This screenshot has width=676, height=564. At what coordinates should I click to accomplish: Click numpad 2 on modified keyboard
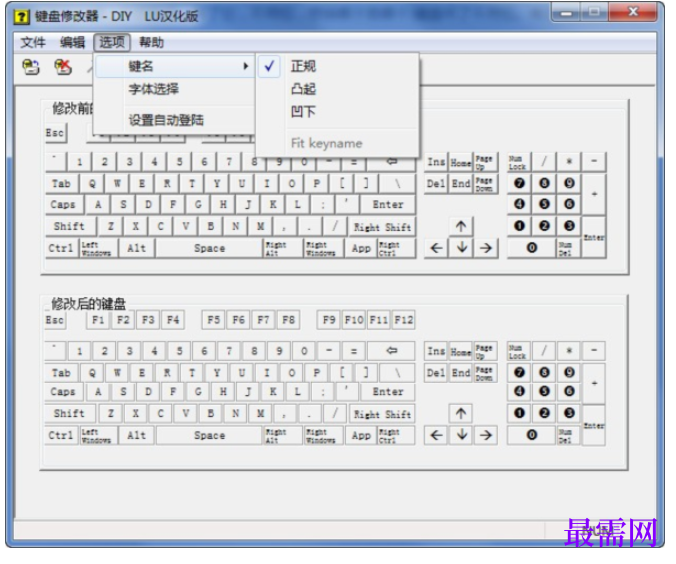(544, 413)
